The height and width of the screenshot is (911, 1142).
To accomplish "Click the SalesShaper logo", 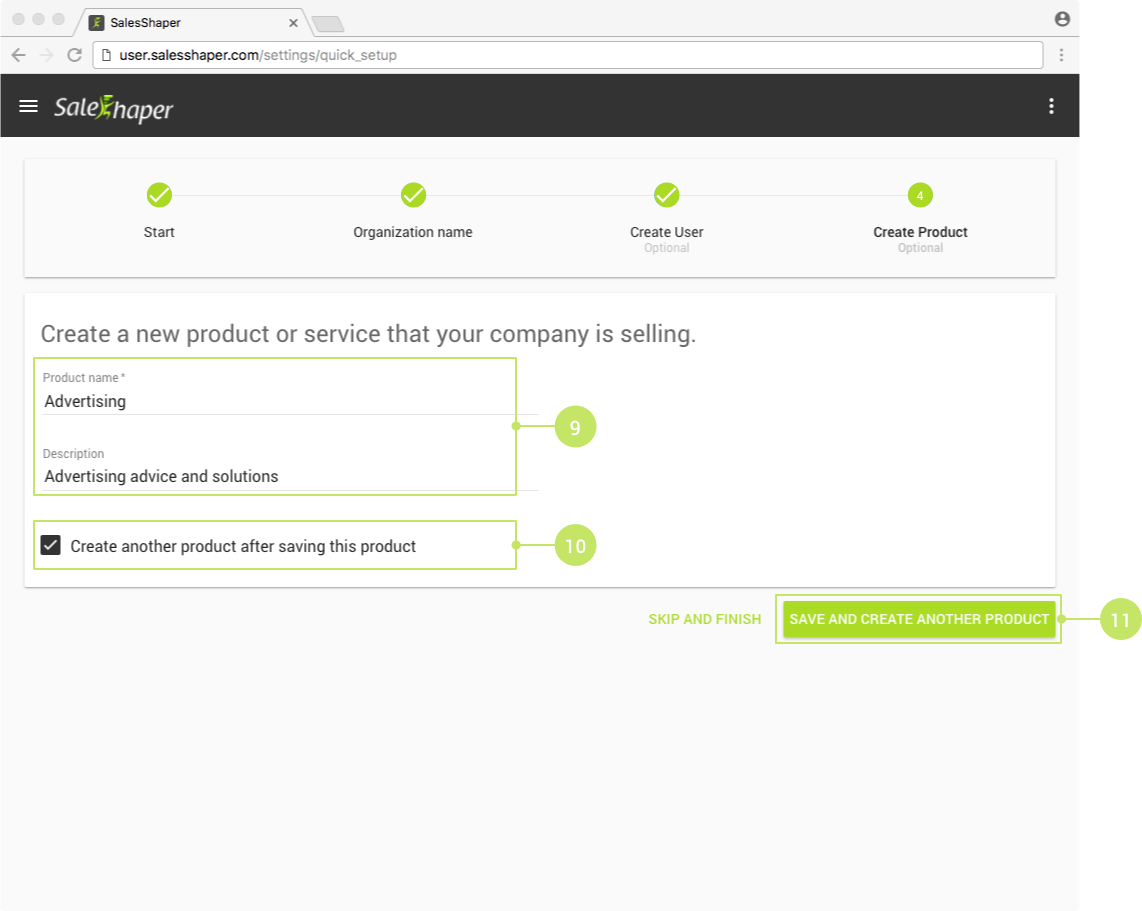I will point(114,108).
